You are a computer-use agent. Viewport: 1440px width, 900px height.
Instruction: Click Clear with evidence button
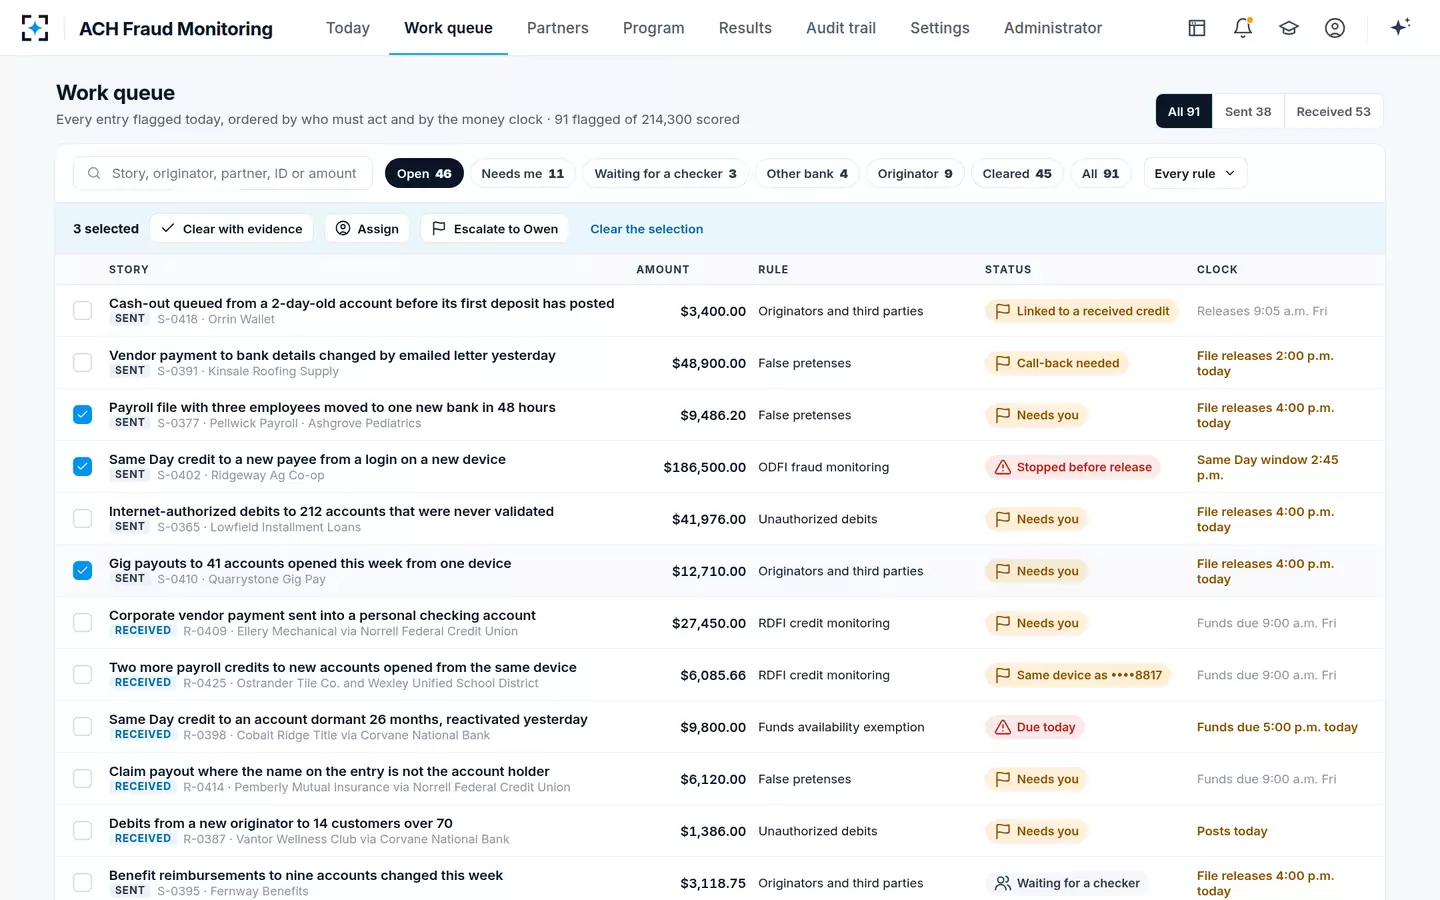click(x=232, y=228)
